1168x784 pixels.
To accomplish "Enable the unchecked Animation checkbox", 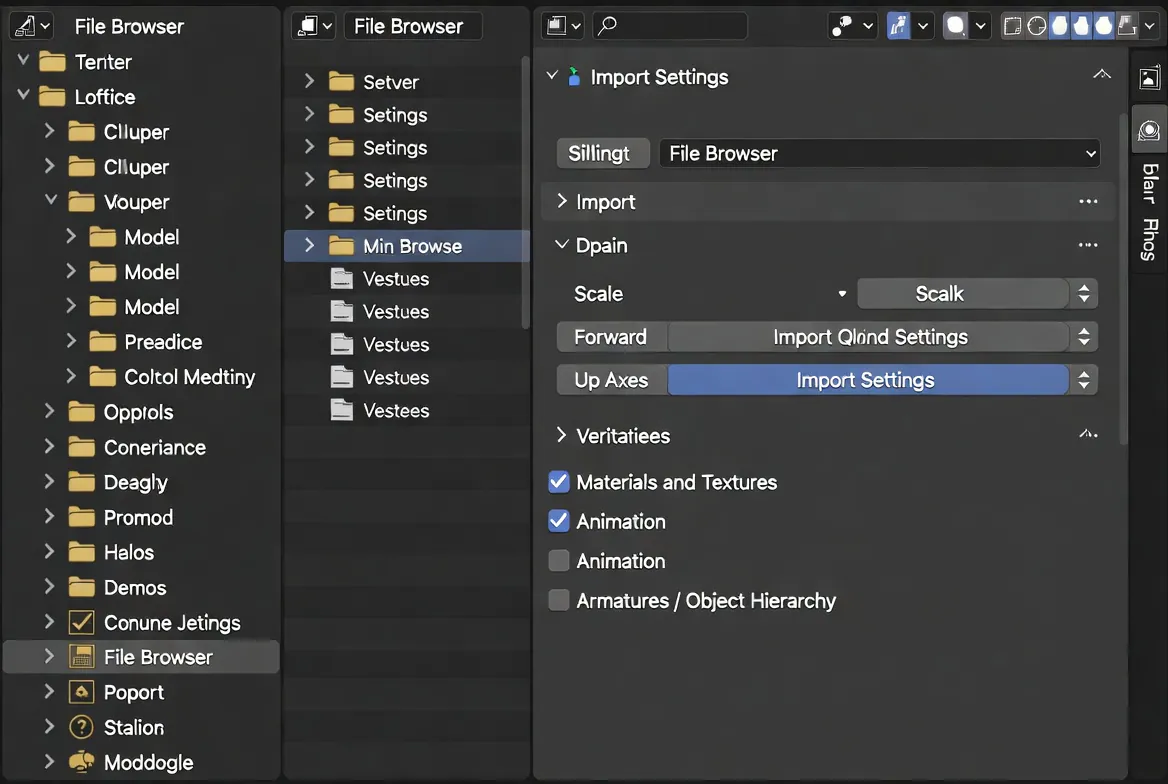I will 559,560.
